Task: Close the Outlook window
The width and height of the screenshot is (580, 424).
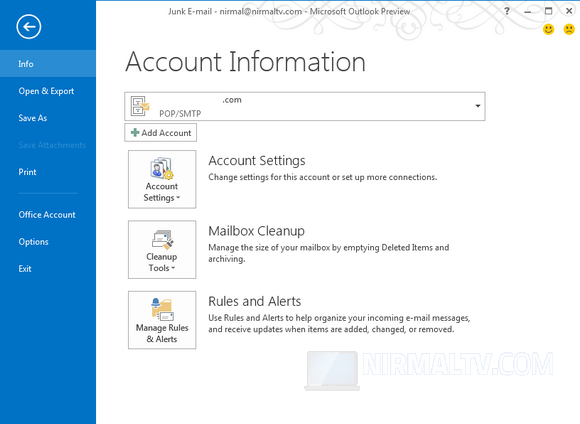Action: coord(569,11)
